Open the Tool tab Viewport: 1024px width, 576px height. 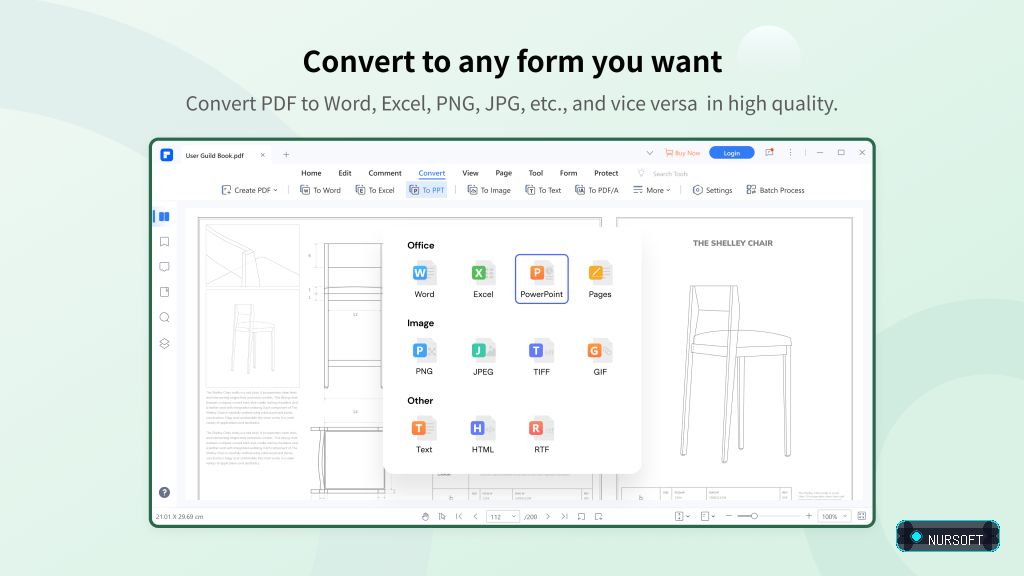[536, 173]
